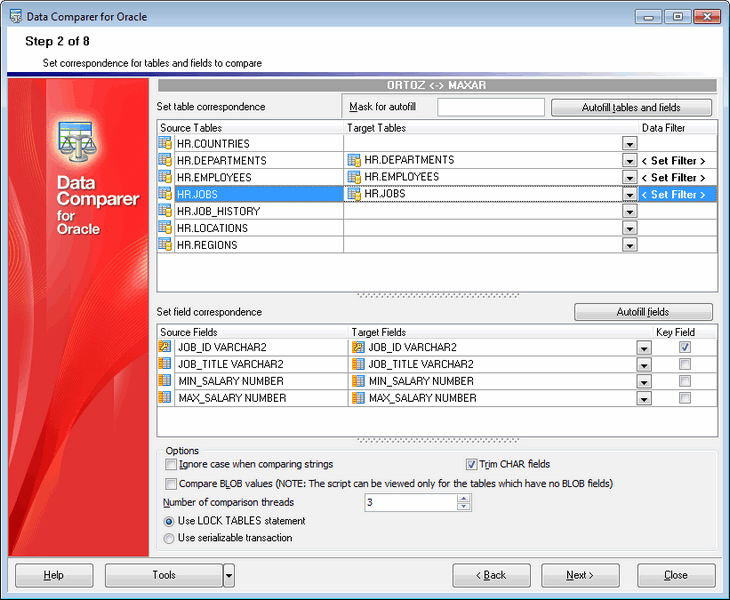Image resolution: width=730 pixels, height=600 pixels.
Task: Click the target JOB_TITLE field icon
Action: click(x=358, y=364)
